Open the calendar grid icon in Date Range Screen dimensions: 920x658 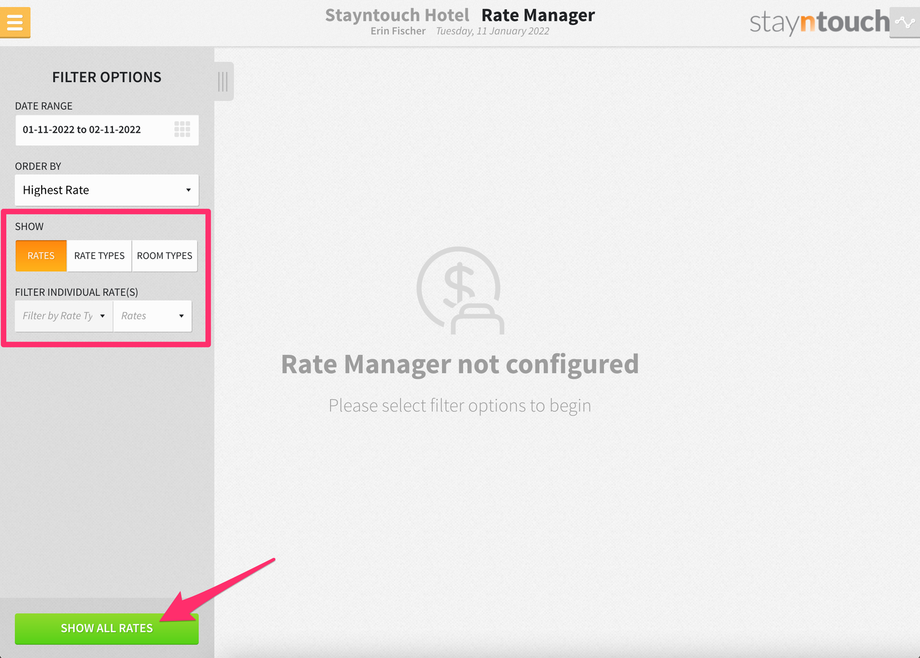coord(182,130)
